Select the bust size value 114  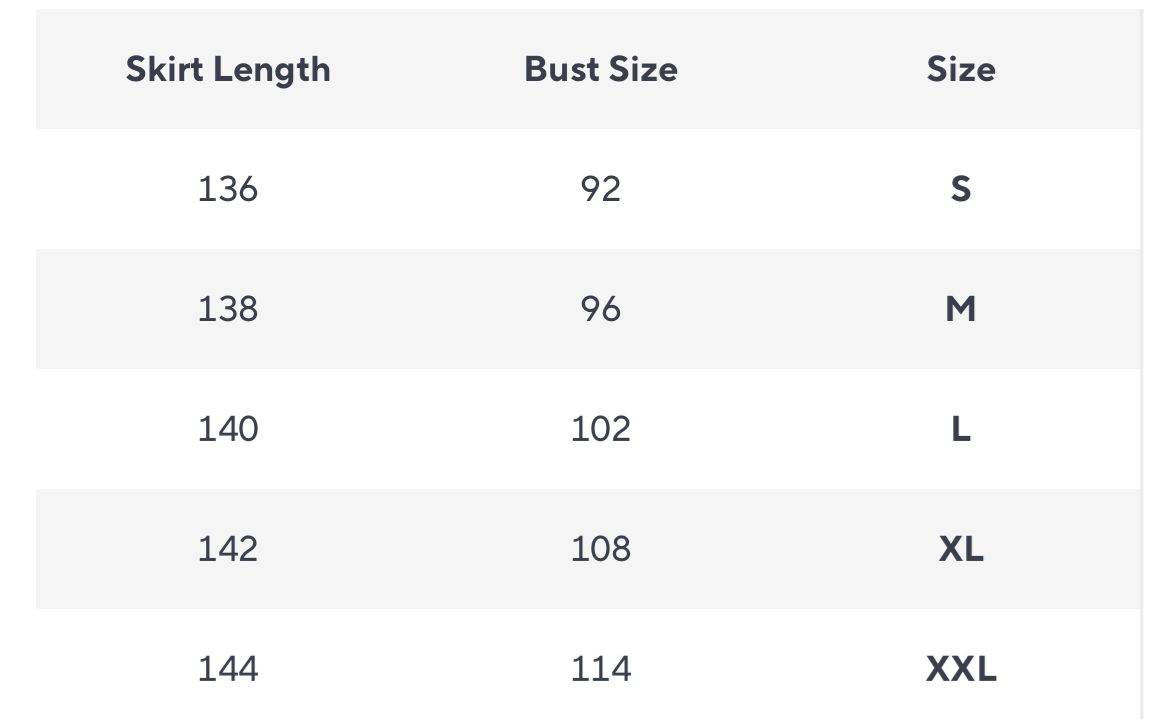point(601,669)
